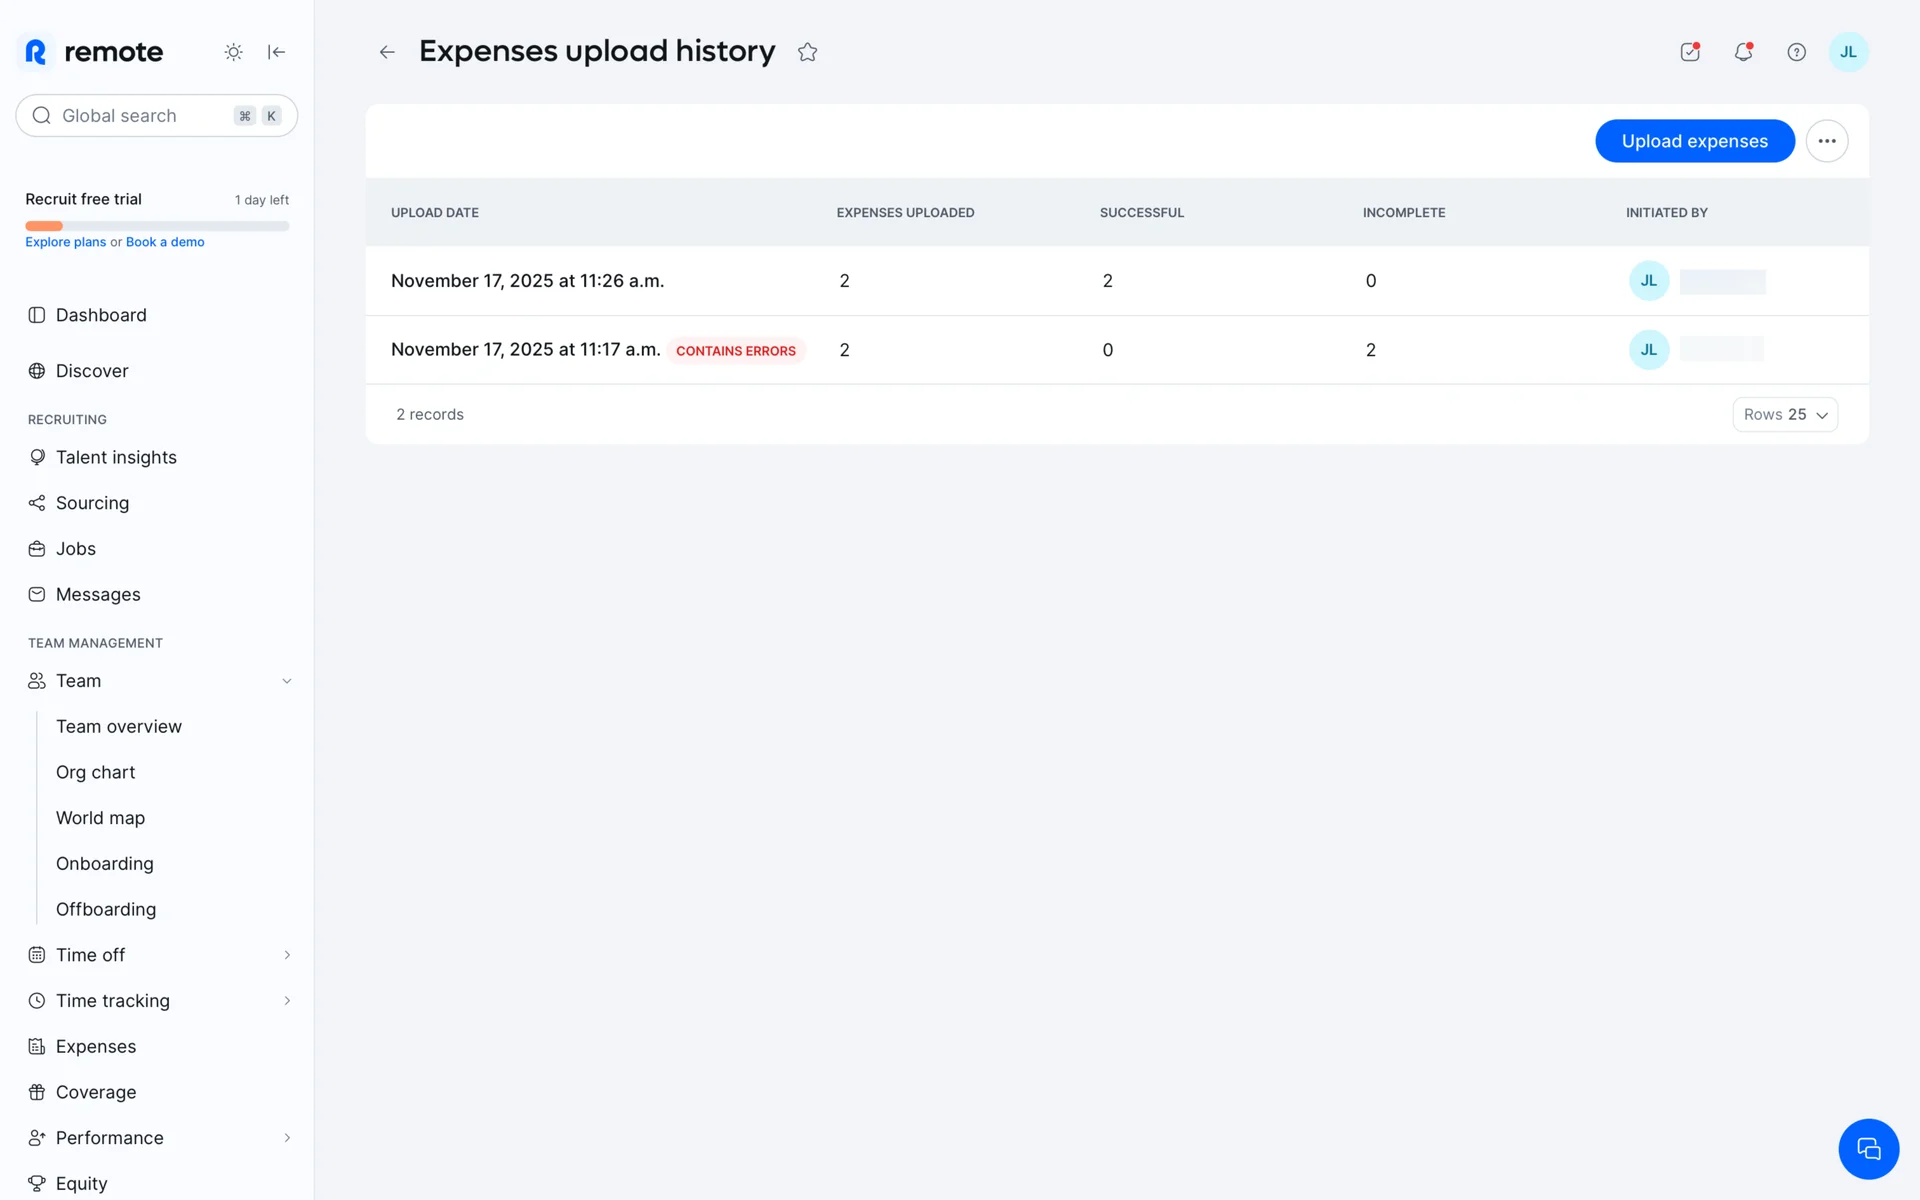Click the Upload expenses button

pos(1694,141)
